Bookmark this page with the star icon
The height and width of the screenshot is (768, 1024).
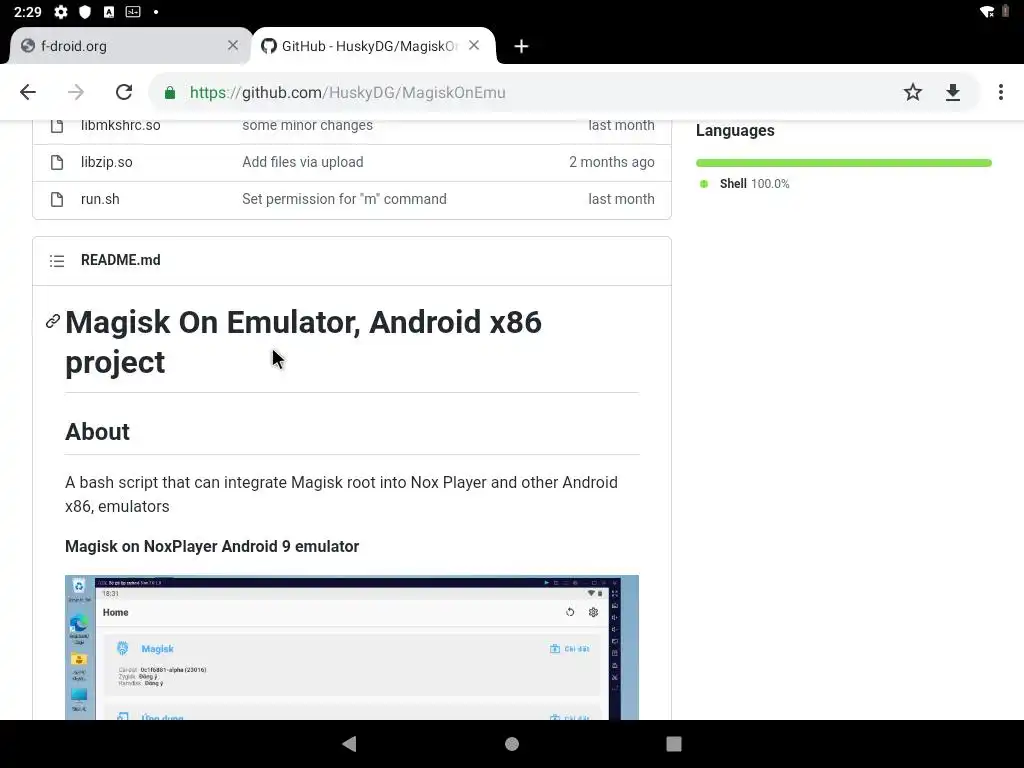(912, 92)
